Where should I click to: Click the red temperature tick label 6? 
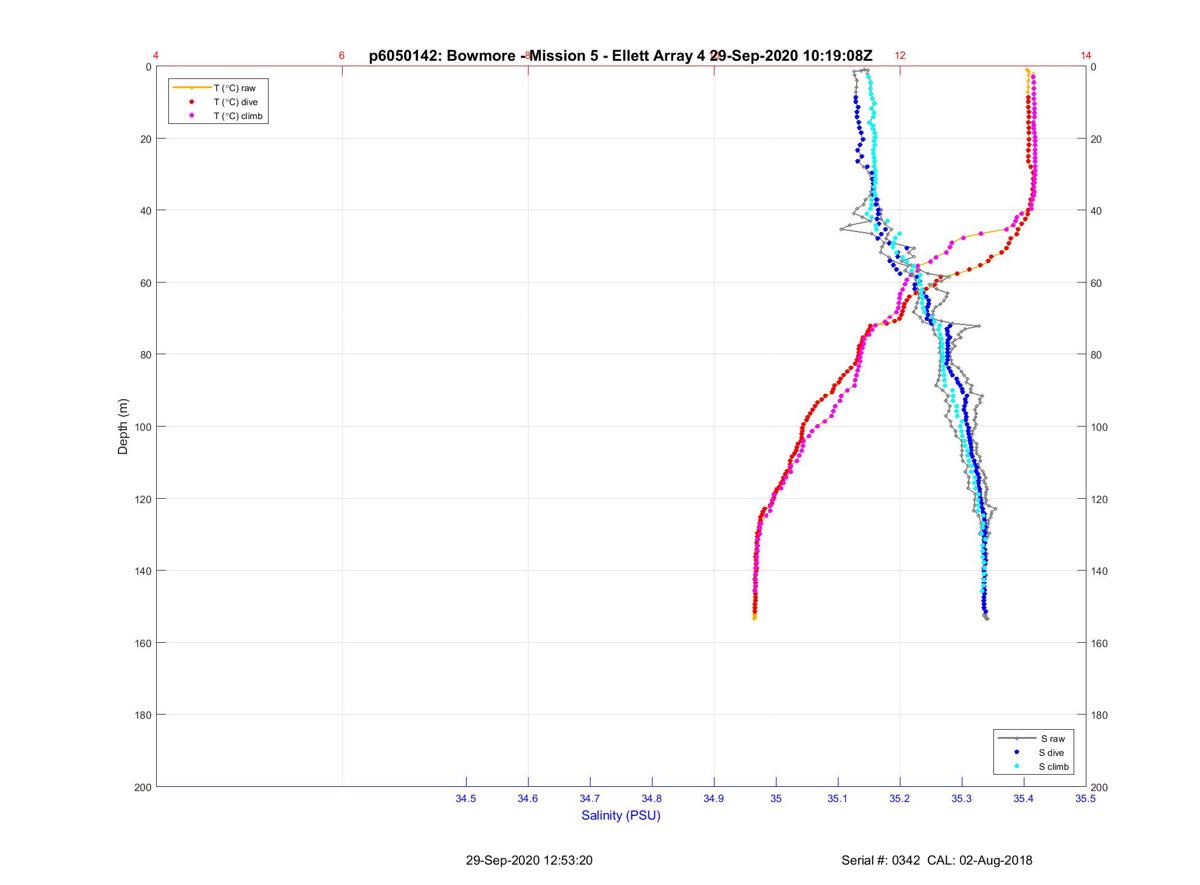tap(342, 56)
